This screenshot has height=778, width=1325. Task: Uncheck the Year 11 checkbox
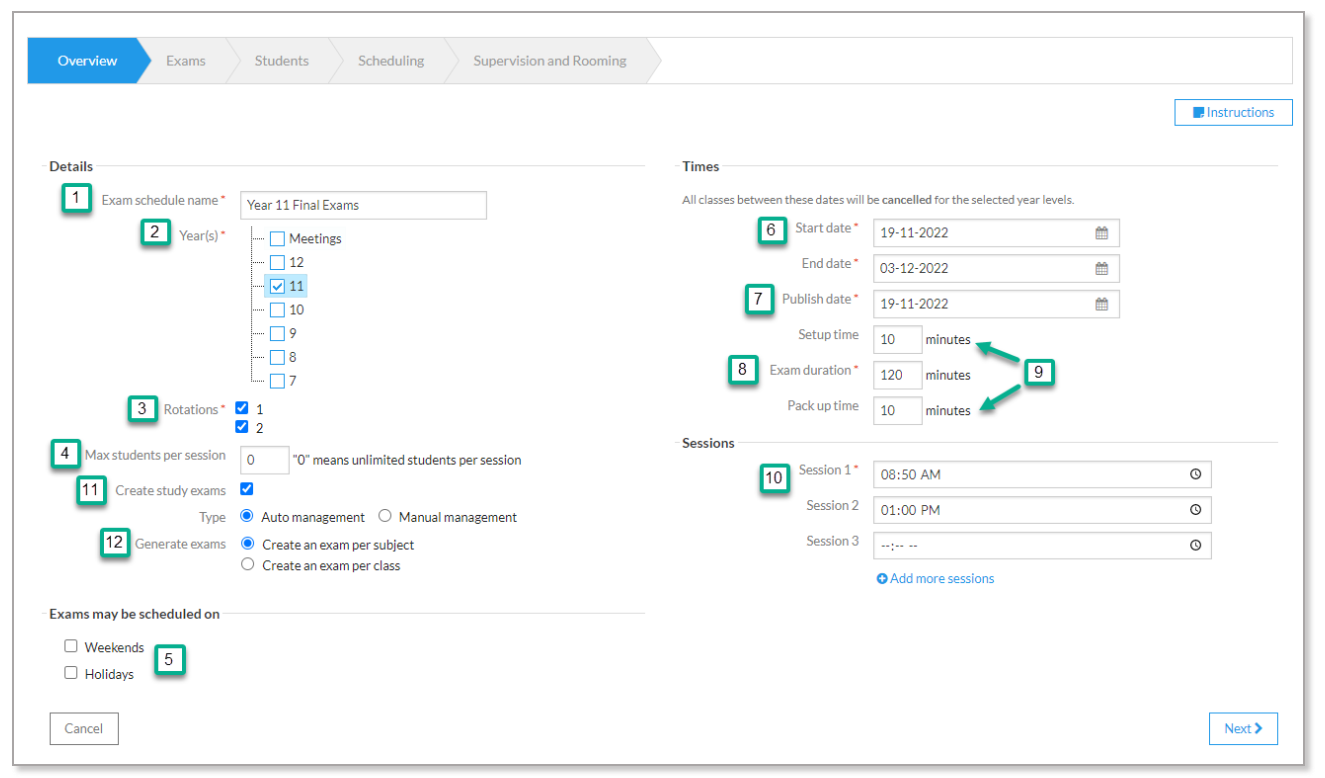[277, 286]
